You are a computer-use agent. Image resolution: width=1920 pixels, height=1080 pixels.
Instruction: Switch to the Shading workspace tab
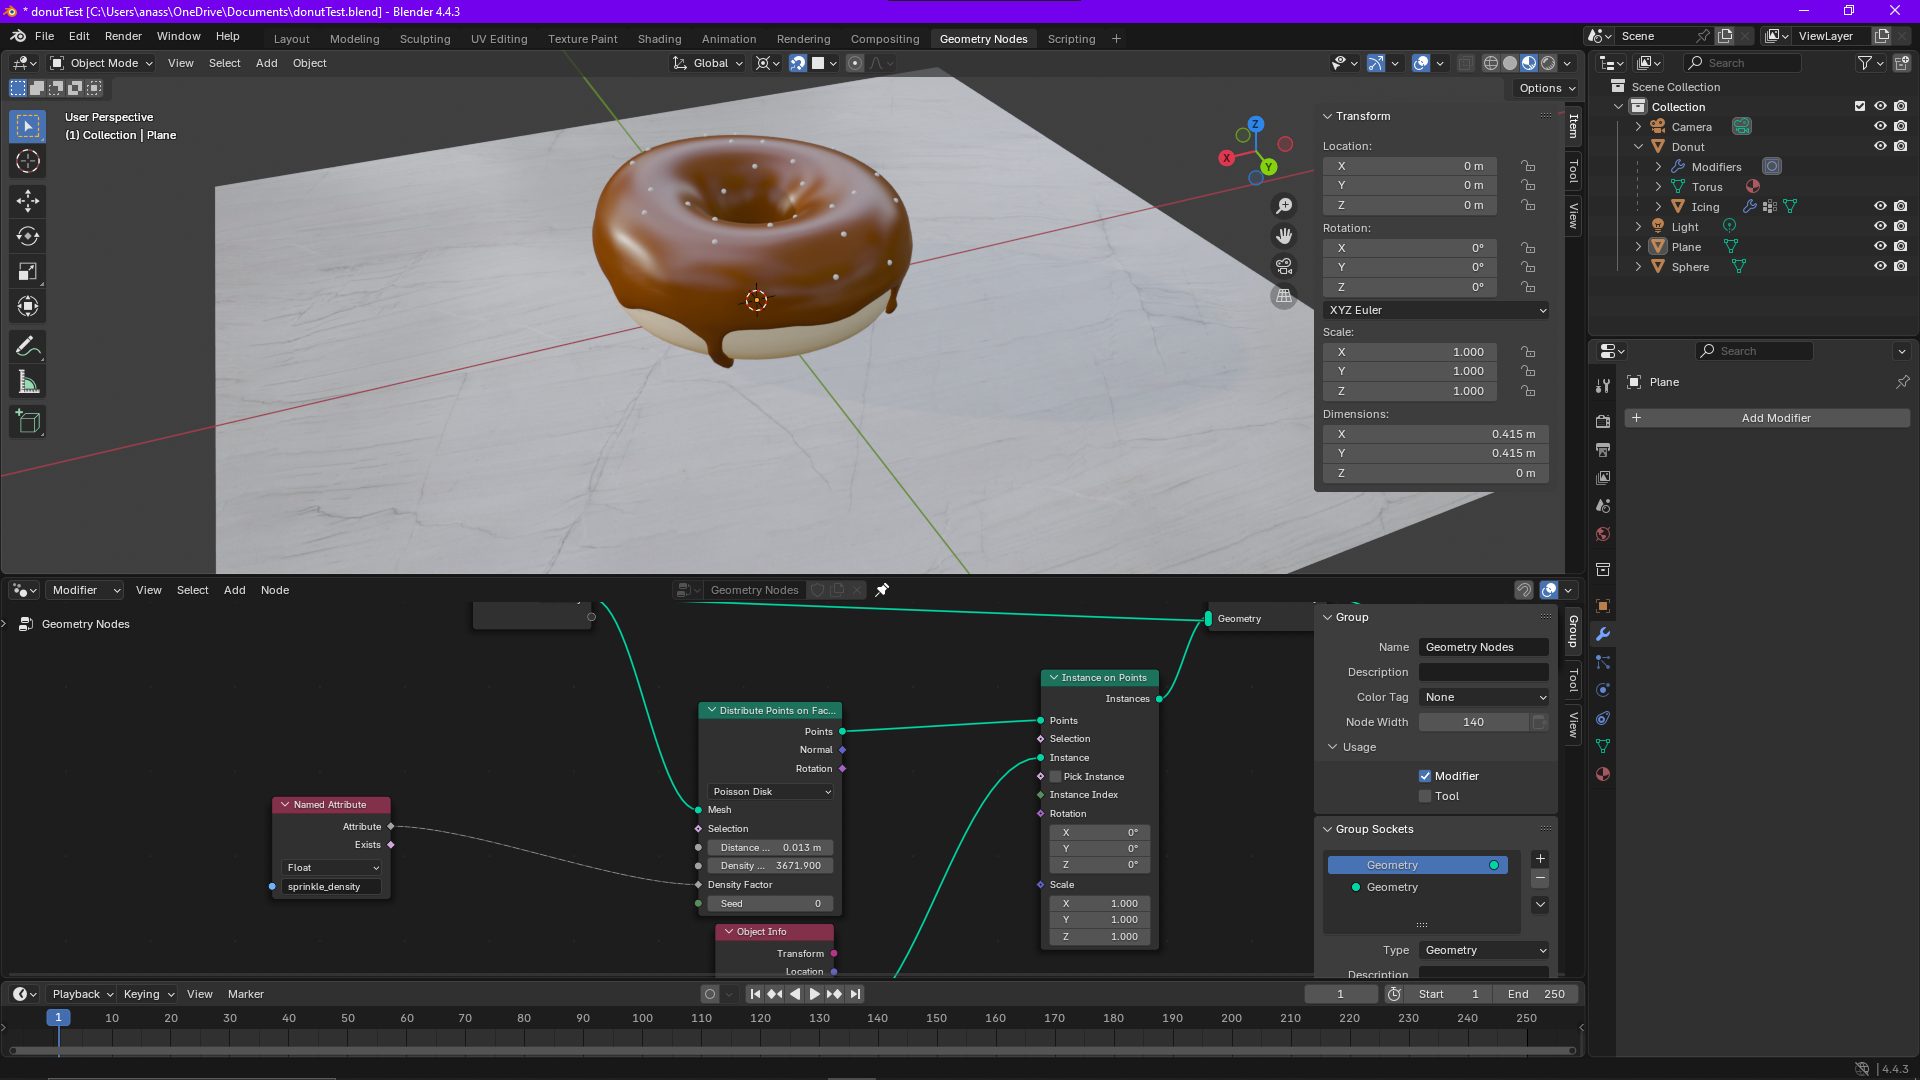pyautogui.click(x=659, y=39)
